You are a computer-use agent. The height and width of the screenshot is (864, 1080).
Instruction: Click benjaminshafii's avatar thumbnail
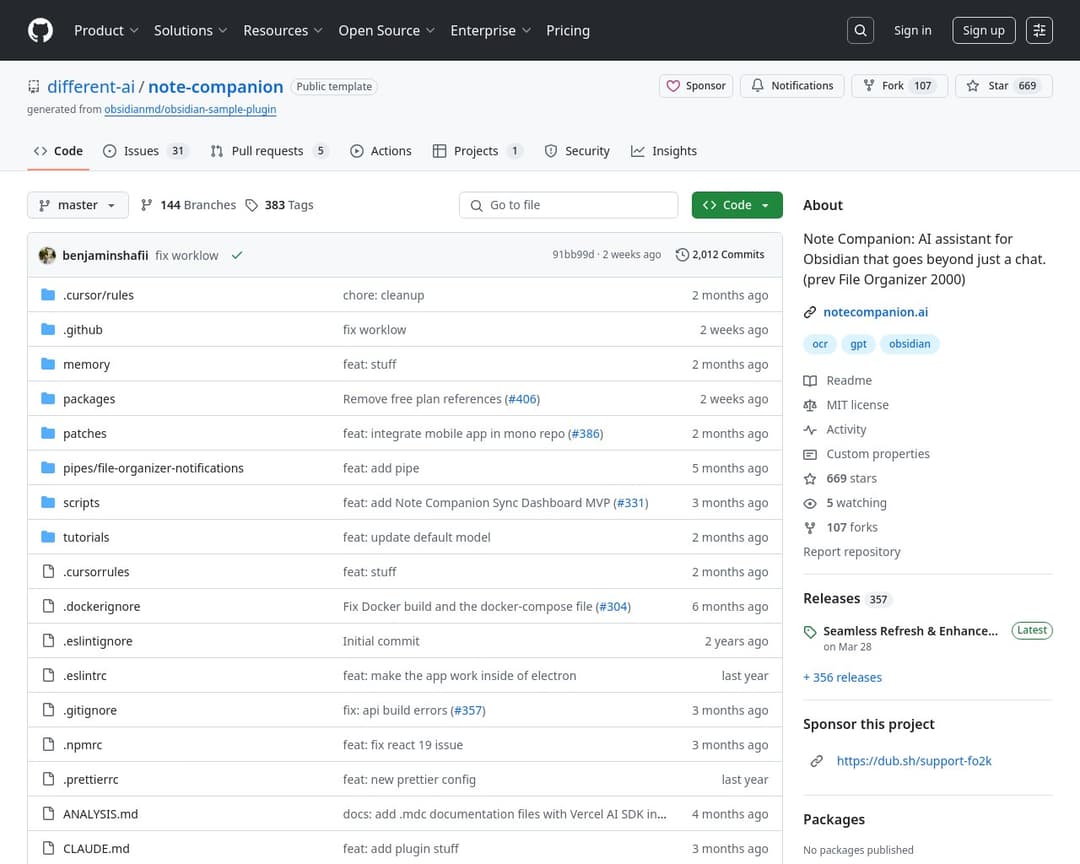coord(48,255)
